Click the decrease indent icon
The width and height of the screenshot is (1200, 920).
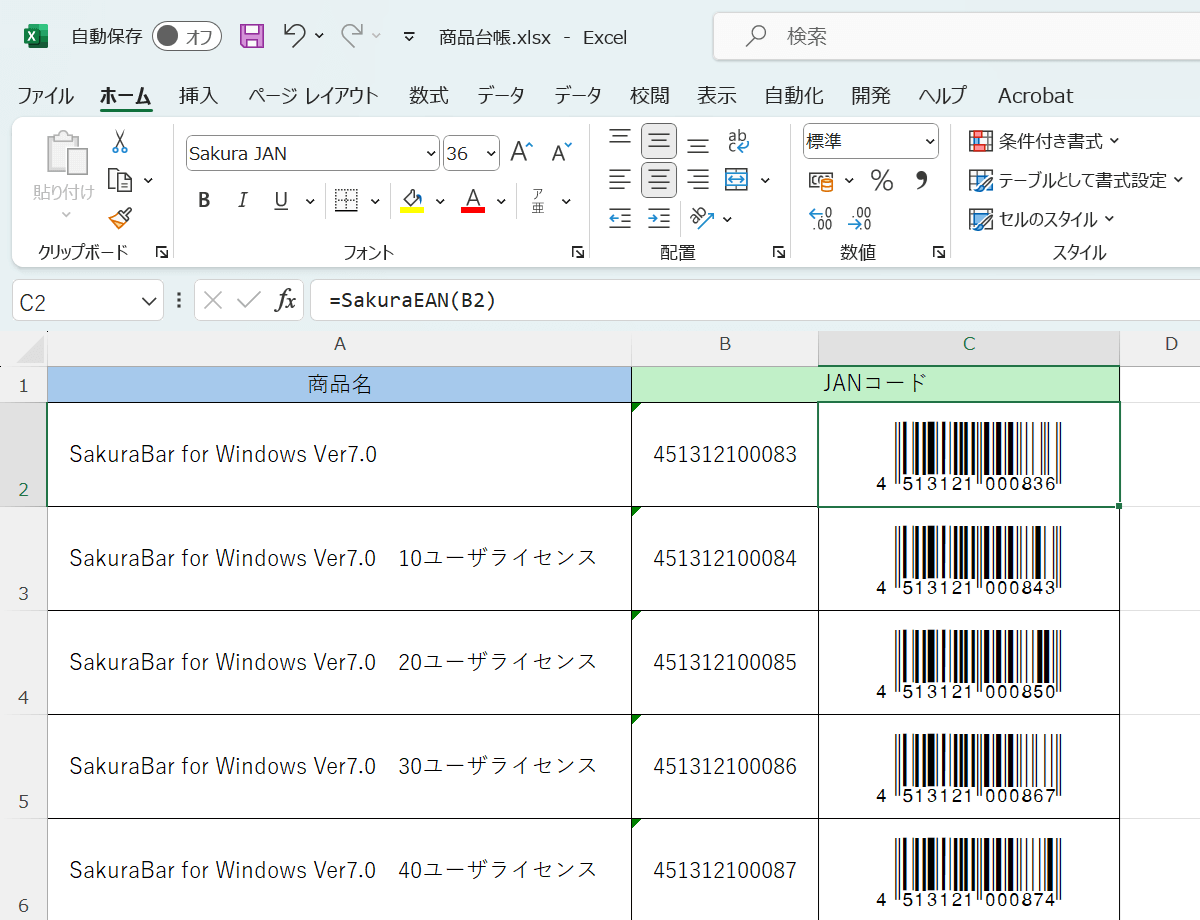click(x=620, y=218)
